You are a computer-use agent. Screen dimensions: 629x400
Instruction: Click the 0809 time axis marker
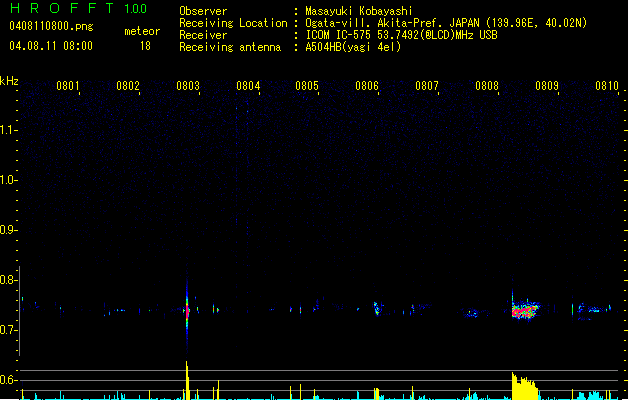click(547, 86)
